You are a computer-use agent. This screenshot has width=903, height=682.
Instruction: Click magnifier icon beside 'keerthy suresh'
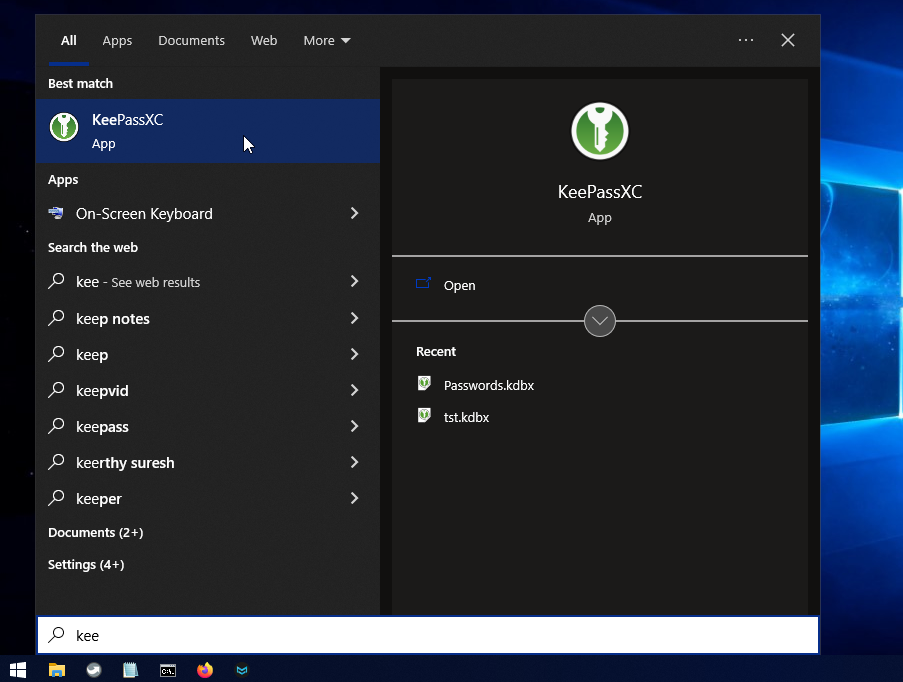pyautogui.click(x=56, y=462)
